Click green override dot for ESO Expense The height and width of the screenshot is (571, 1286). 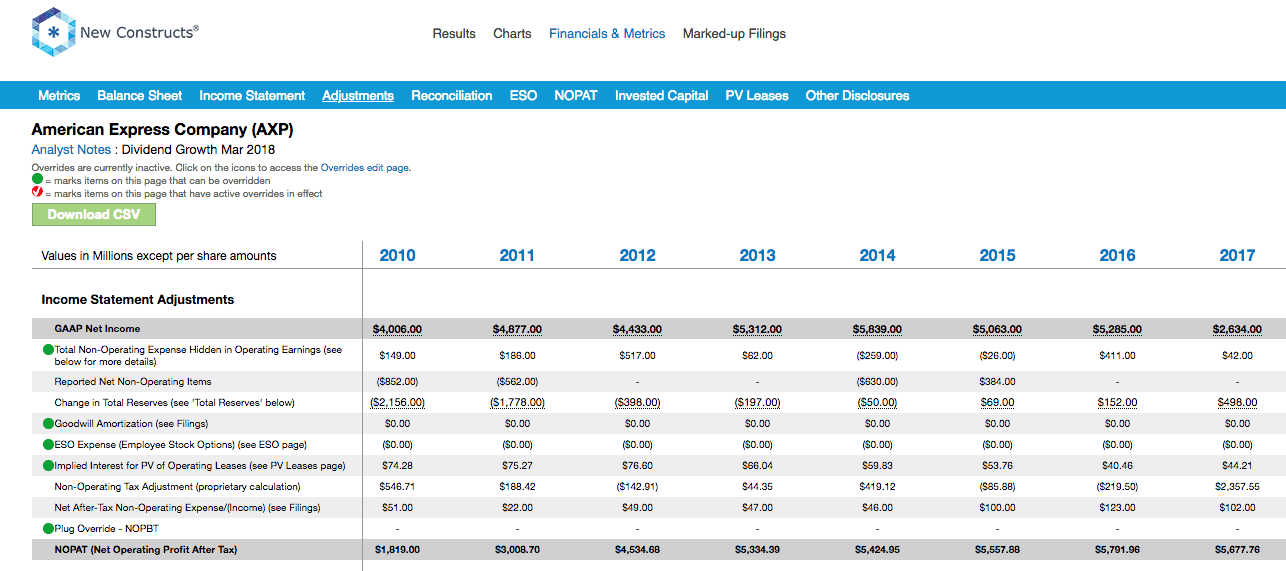coord(48,445)
